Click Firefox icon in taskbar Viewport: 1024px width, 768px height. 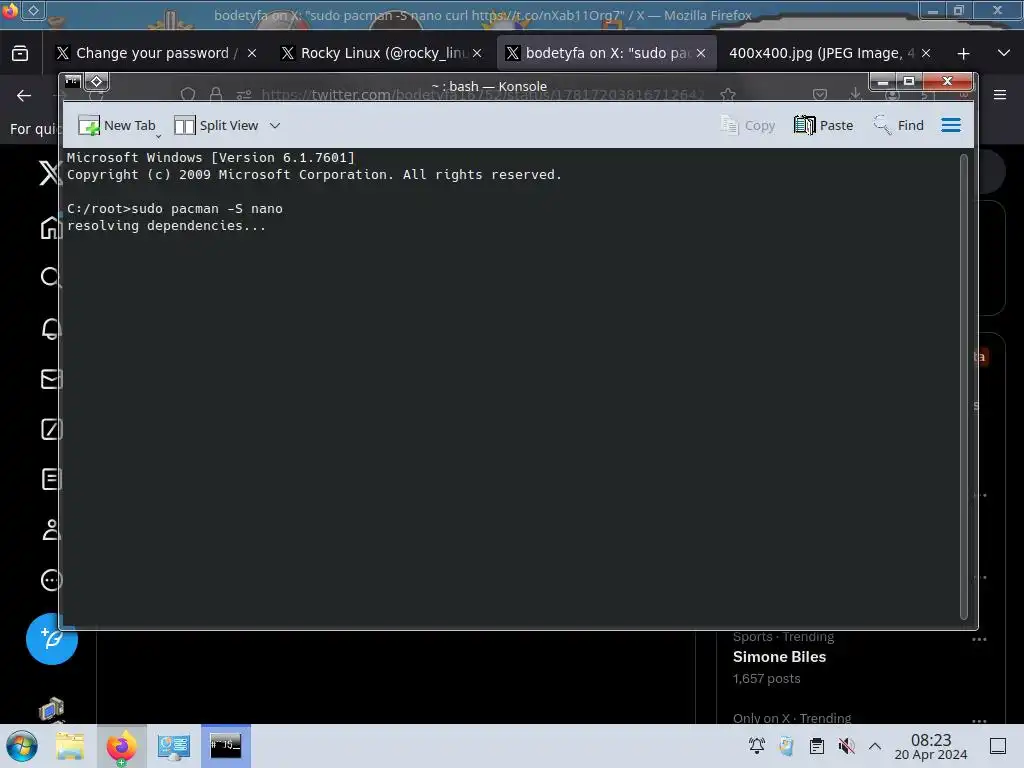[121, 746]
